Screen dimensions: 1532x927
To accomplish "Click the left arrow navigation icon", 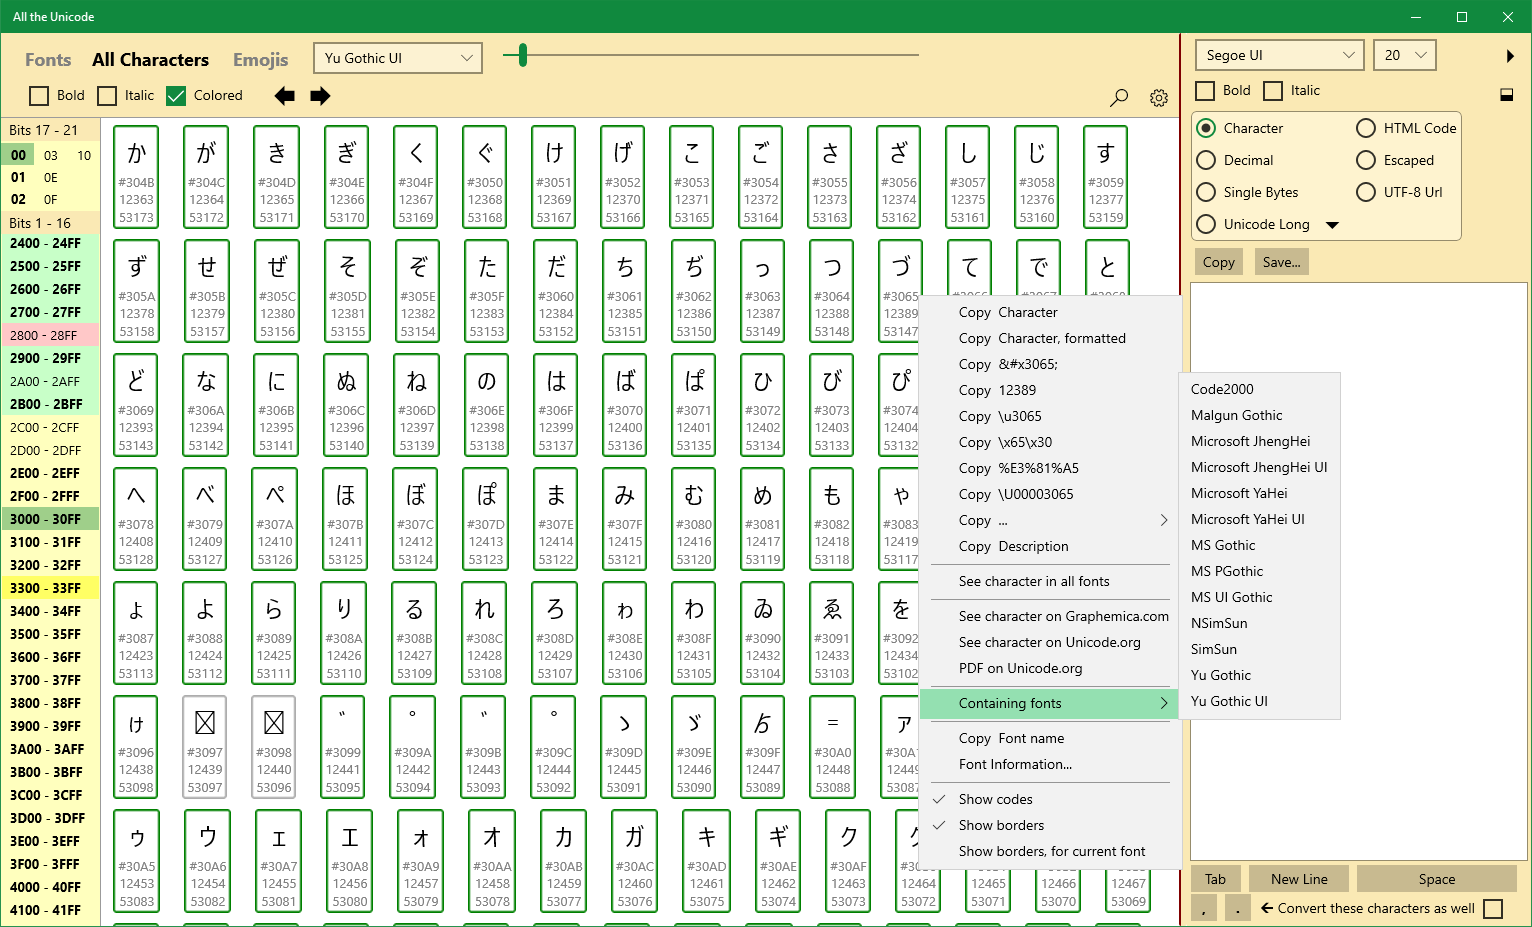I will pos(285,96).
